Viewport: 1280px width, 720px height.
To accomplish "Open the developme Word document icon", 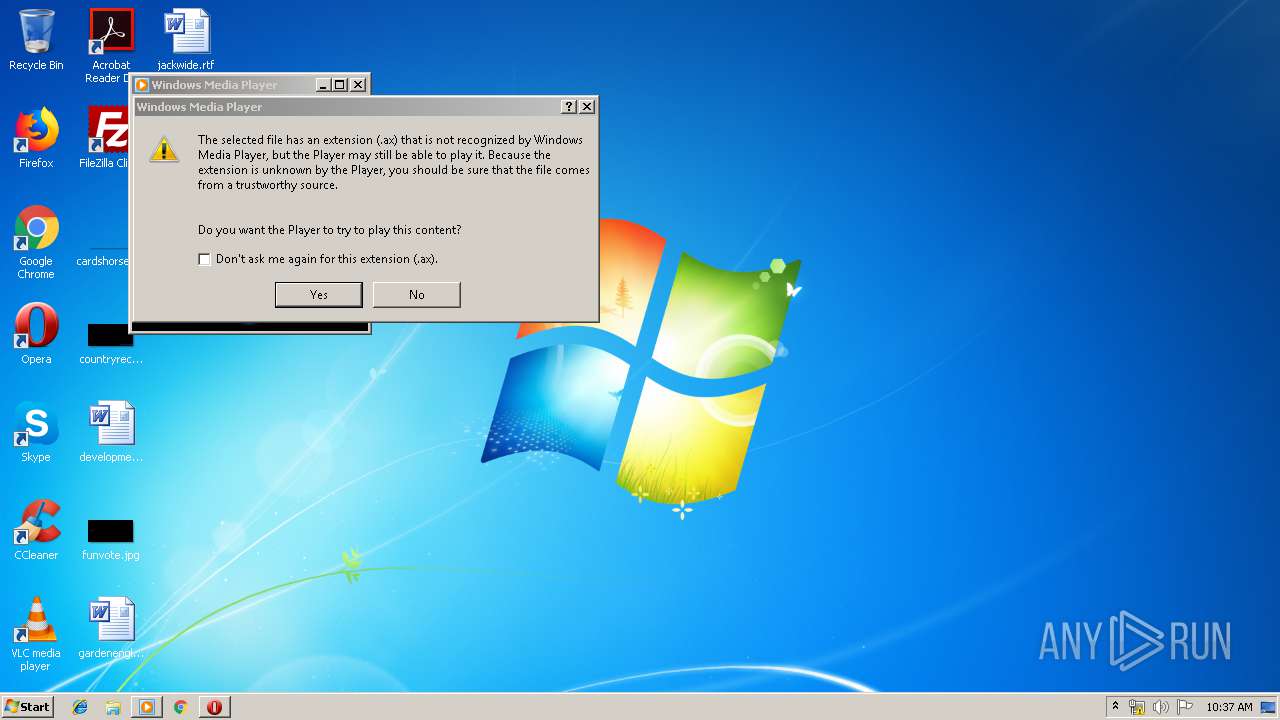I will 111,432.
